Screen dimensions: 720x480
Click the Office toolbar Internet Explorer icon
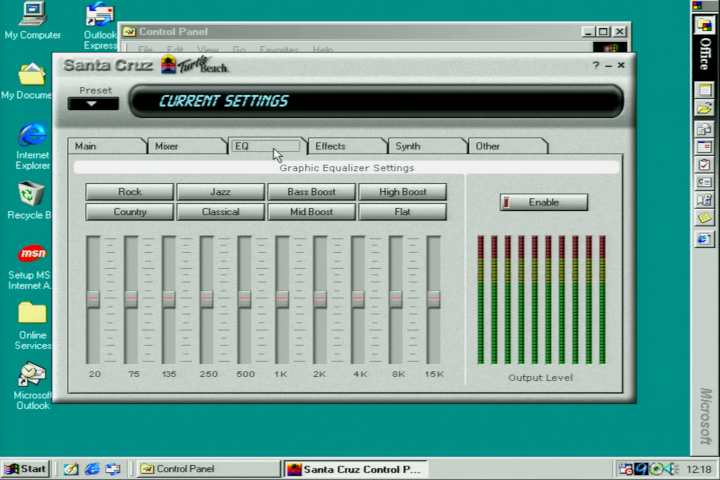point(705,239)
